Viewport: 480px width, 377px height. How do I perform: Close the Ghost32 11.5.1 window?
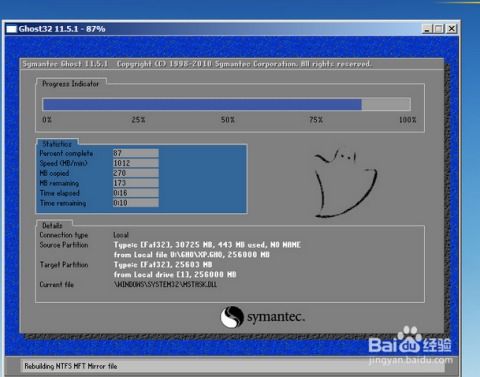[x=451, y=29]
